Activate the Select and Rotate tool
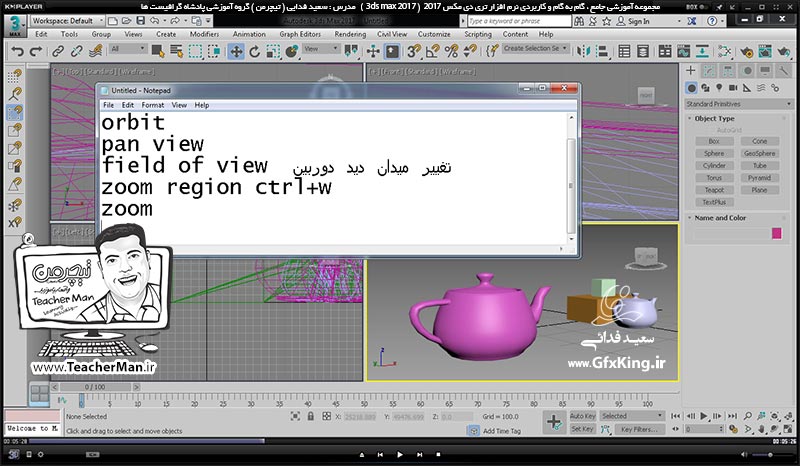Image resolution: width=800 pixels, height=466 pixels. (x=255, y=52)
